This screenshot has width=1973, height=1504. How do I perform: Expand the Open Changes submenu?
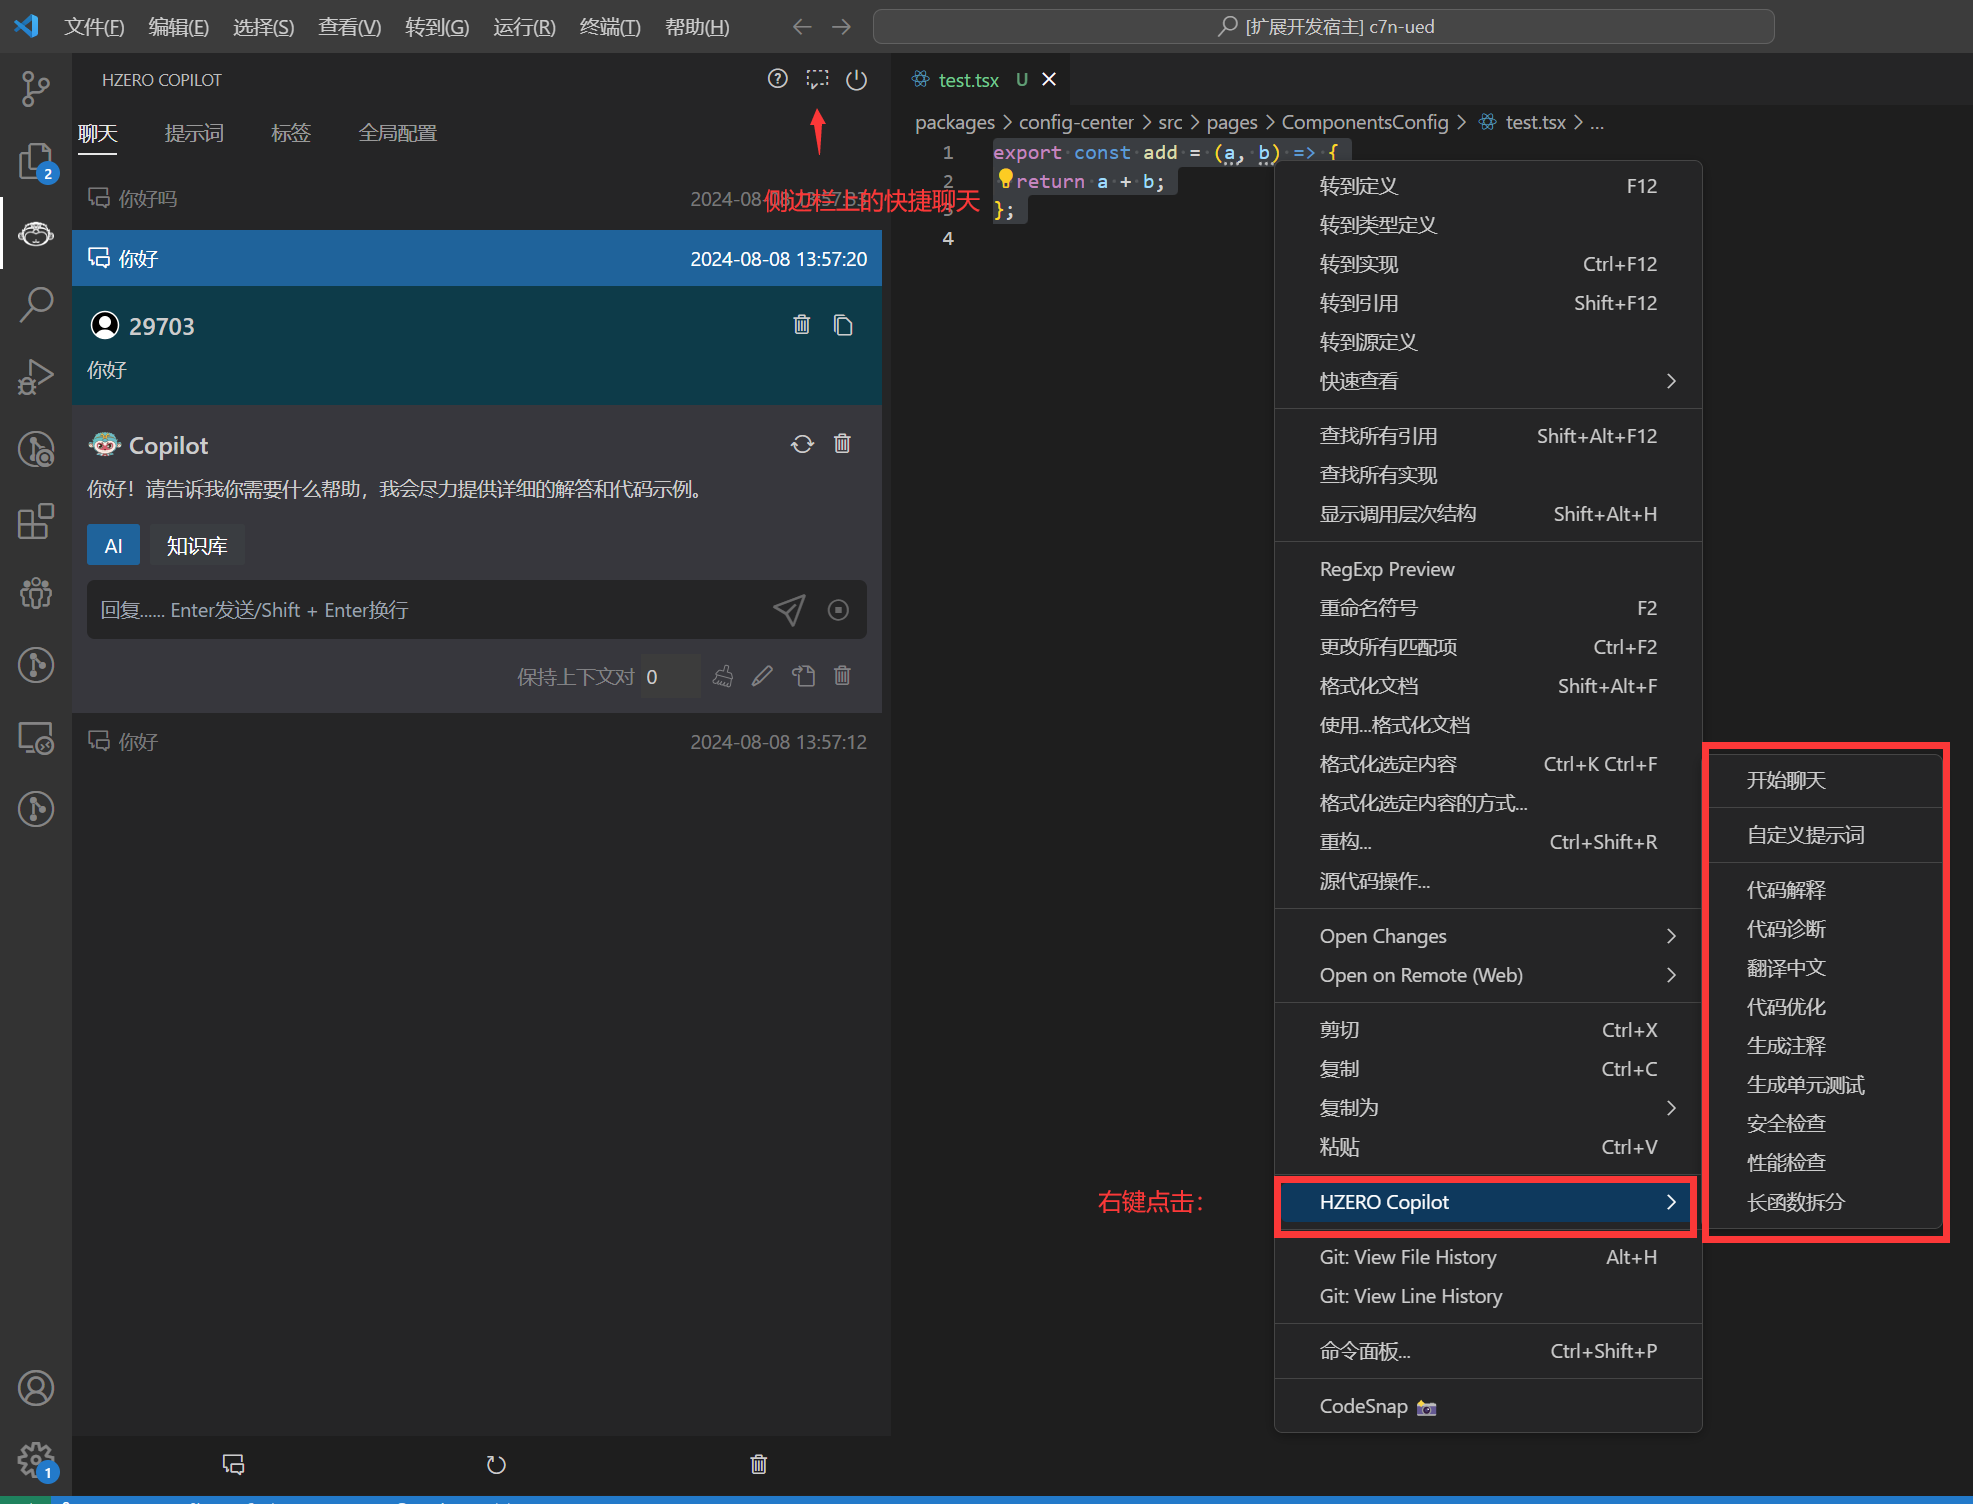1488,936
